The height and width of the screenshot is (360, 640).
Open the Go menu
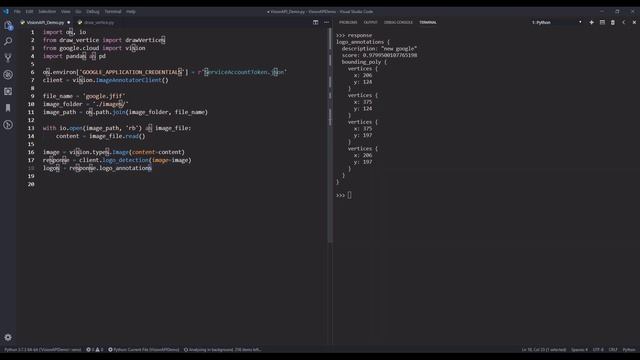pos(78,11)
